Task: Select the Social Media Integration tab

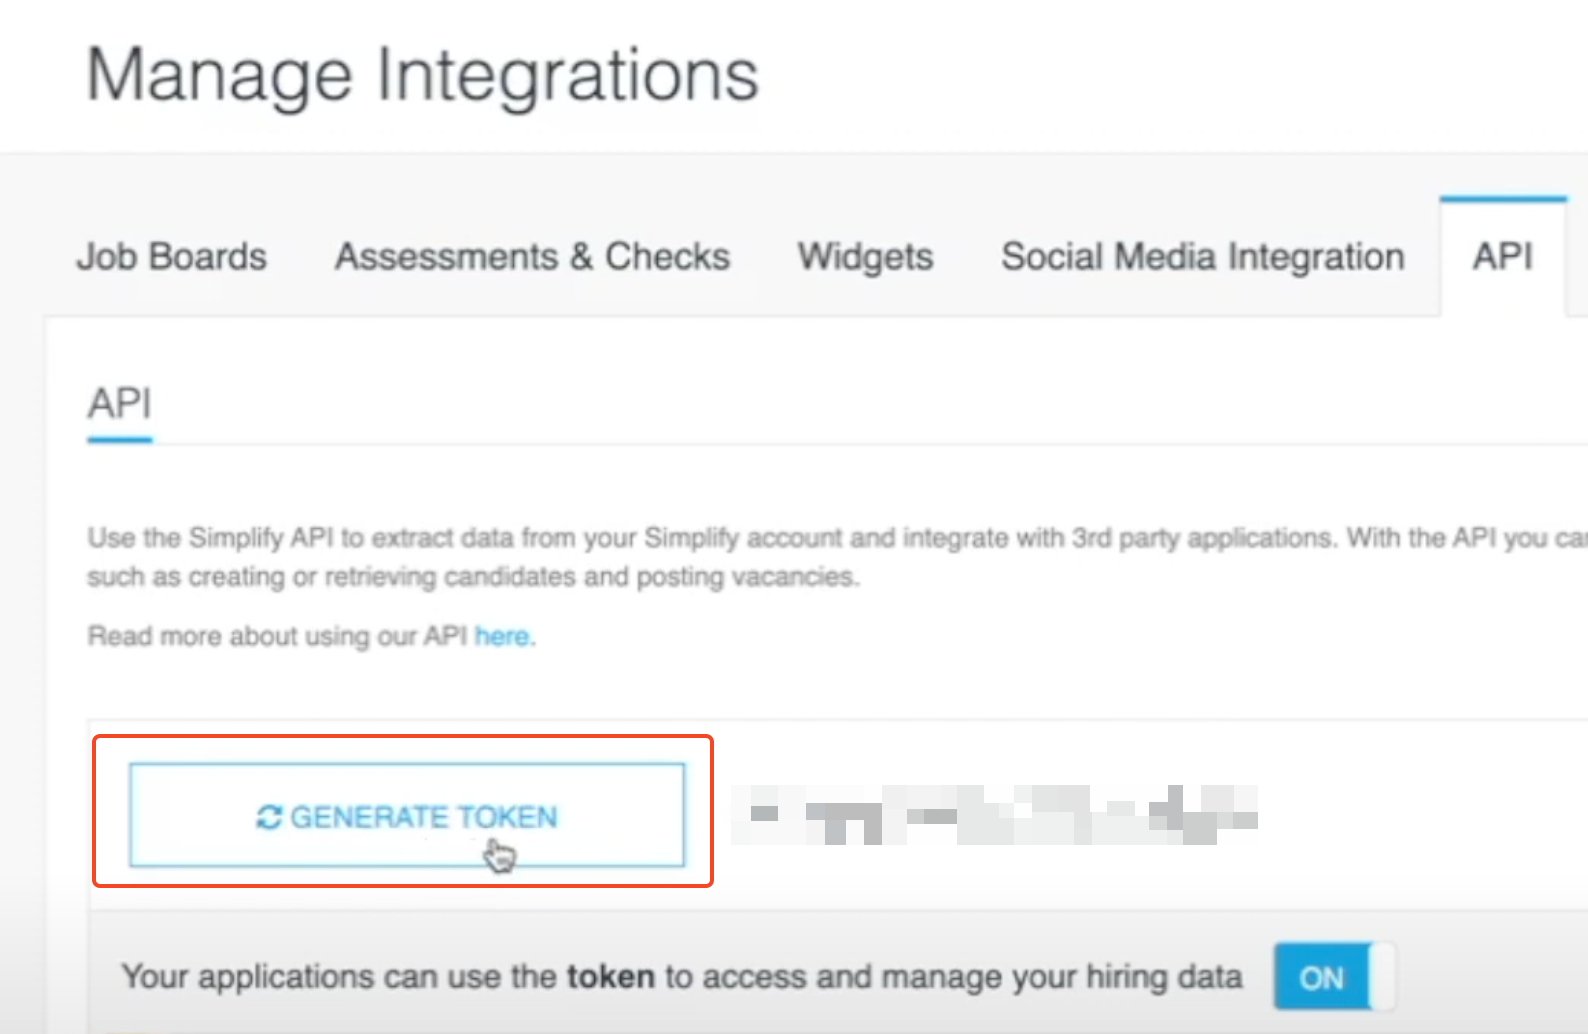Action: [x=1202, y=257]
